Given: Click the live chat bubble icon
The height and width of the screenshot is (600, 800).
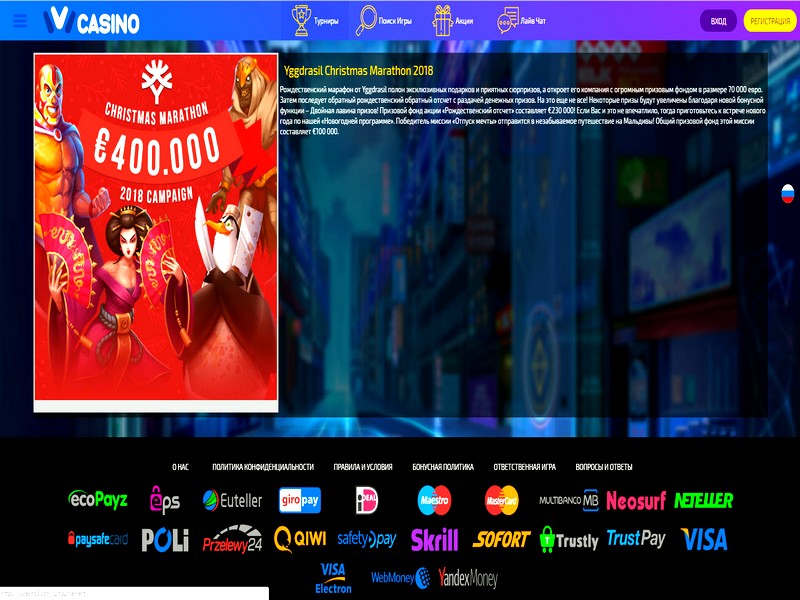Looking at the screenshot, I should pos(508,20).
